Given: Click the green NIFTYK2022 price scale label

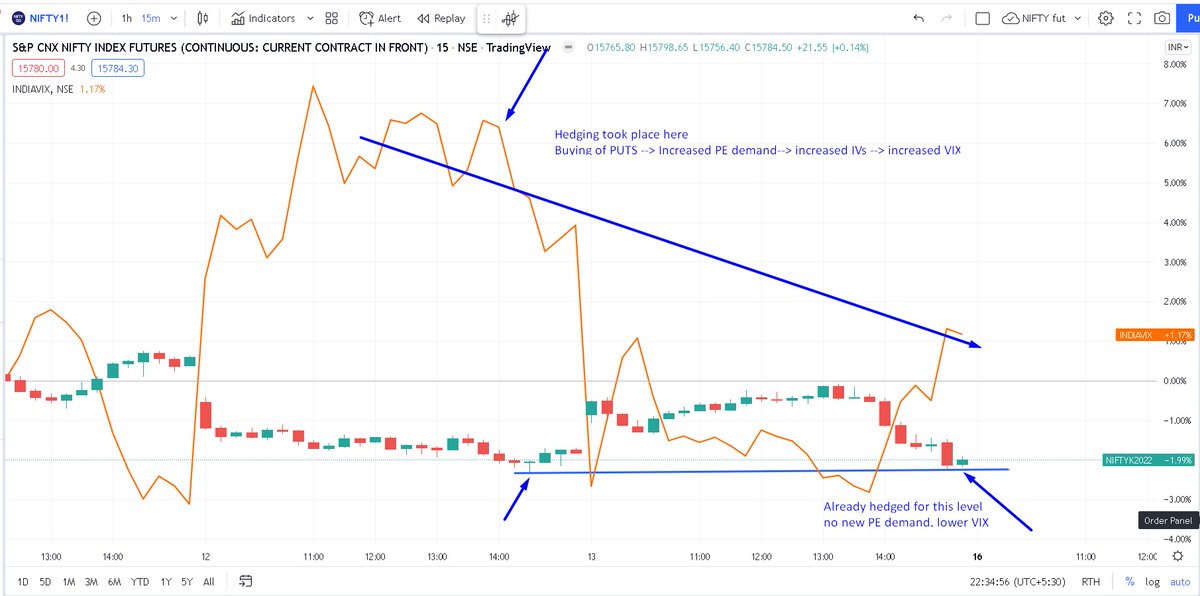Looking at the screenshot, I should 1146,460.
